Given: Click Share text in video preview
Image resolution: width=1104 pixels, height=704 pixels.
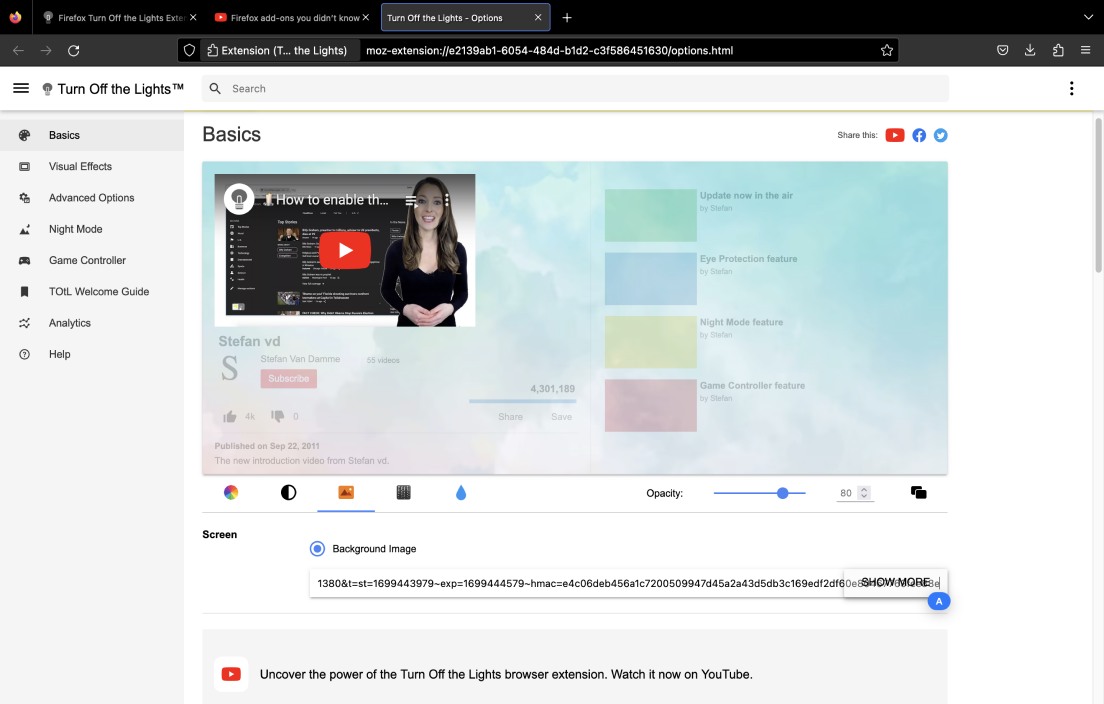Looking at the screenshot, I should (510, 417).
